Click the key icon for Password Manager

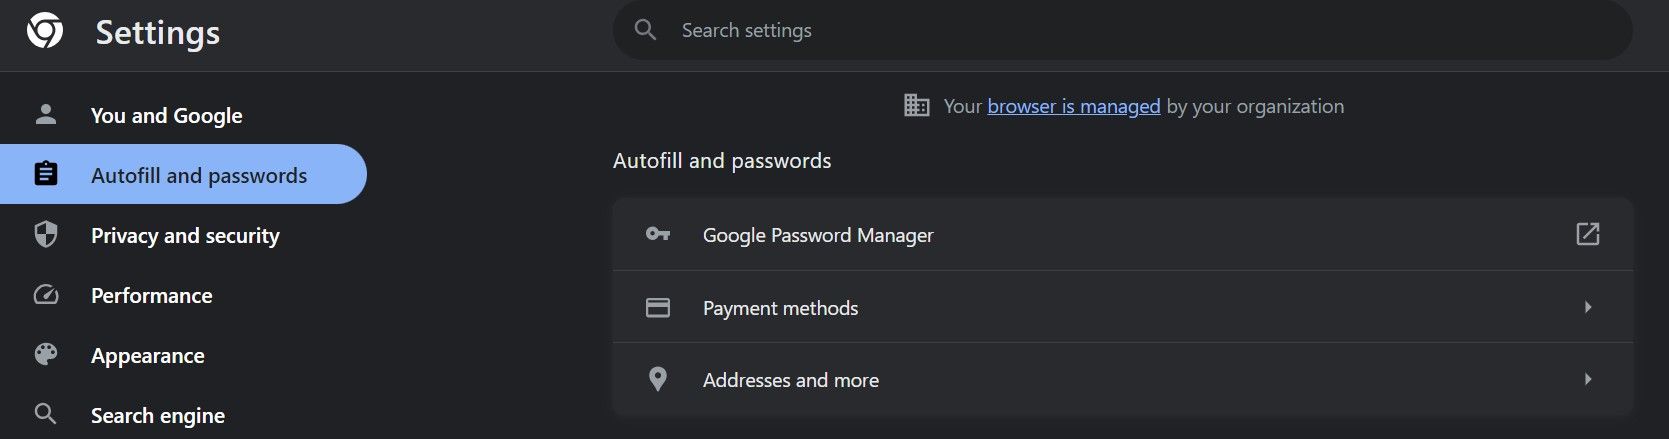(658, 235)
